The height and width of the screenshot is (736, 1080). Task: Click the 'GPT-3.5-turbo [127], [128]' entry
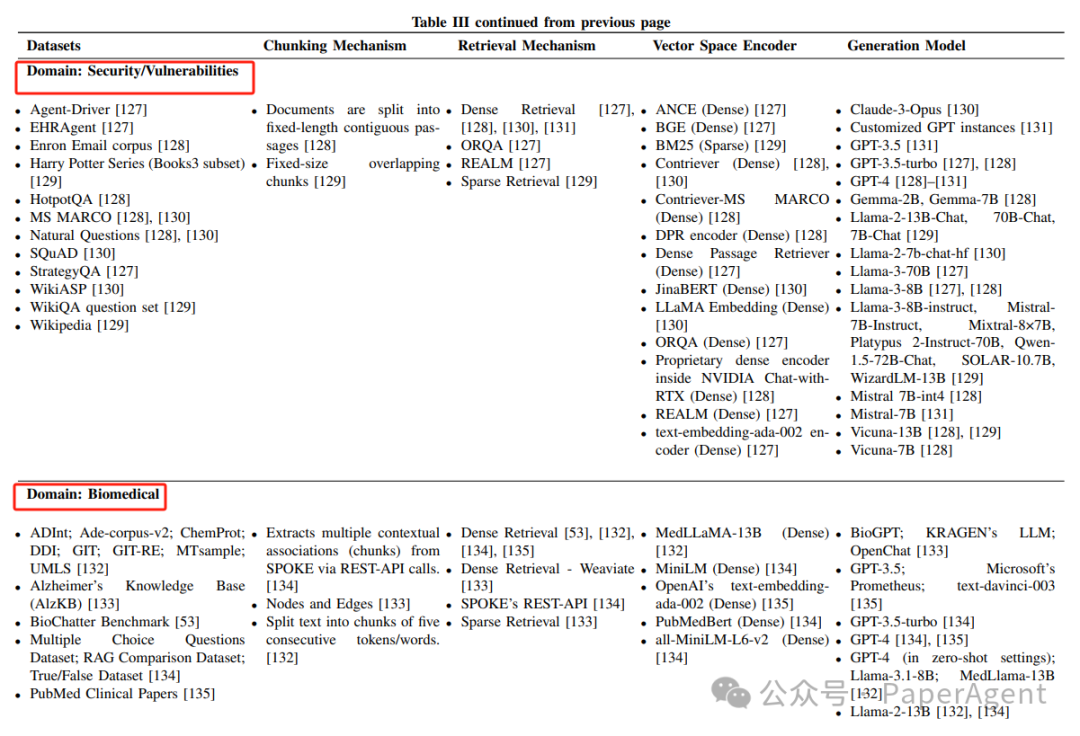coord(933,163)
